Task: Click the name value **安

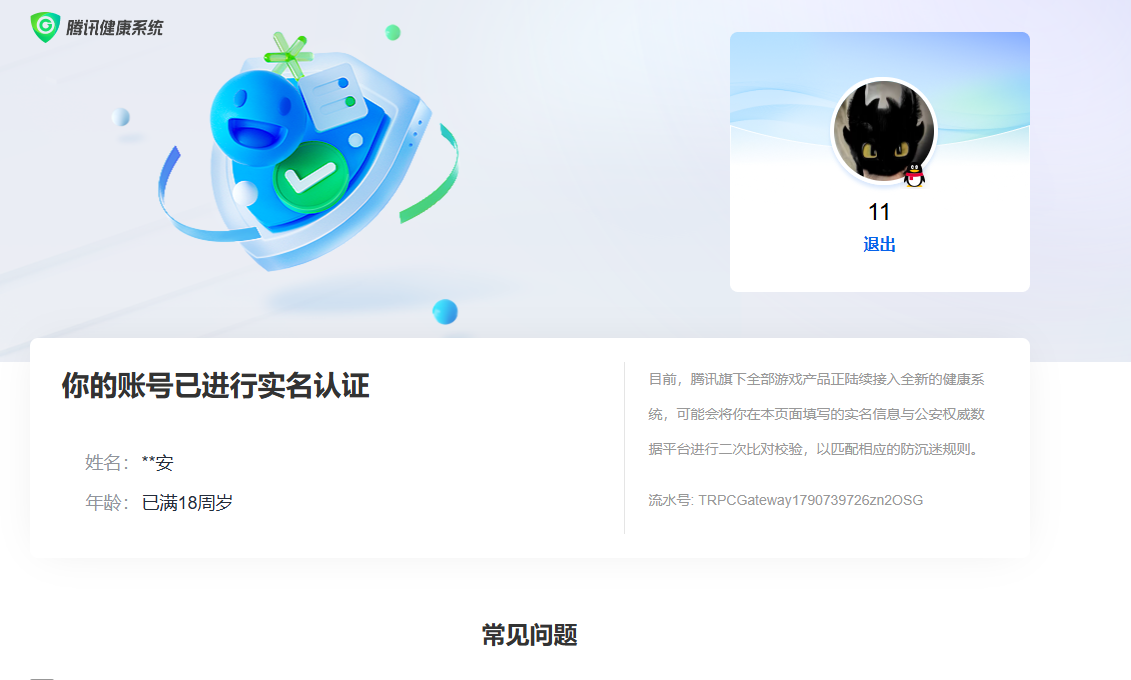Action: tap(157, 463)
